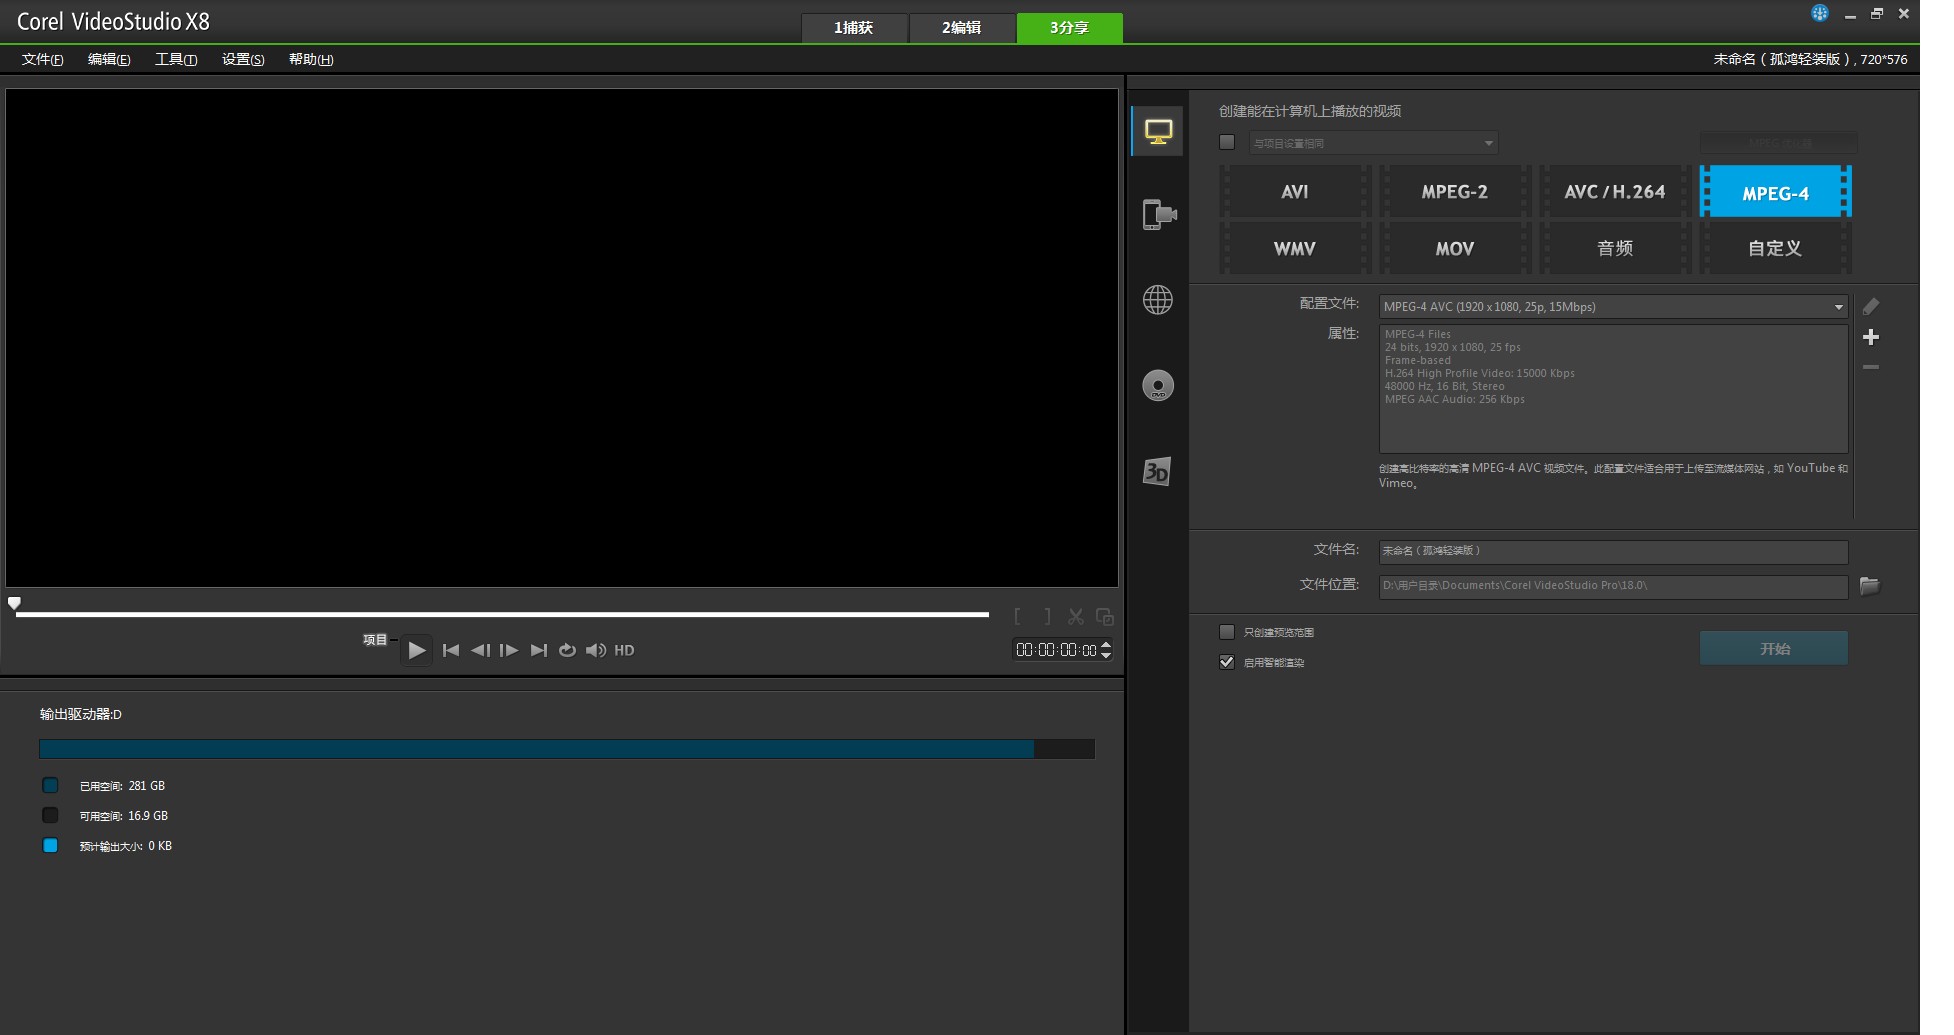Choose the 音频 audio format button
This screenshot has height=1035, width=1954.
1615,248
